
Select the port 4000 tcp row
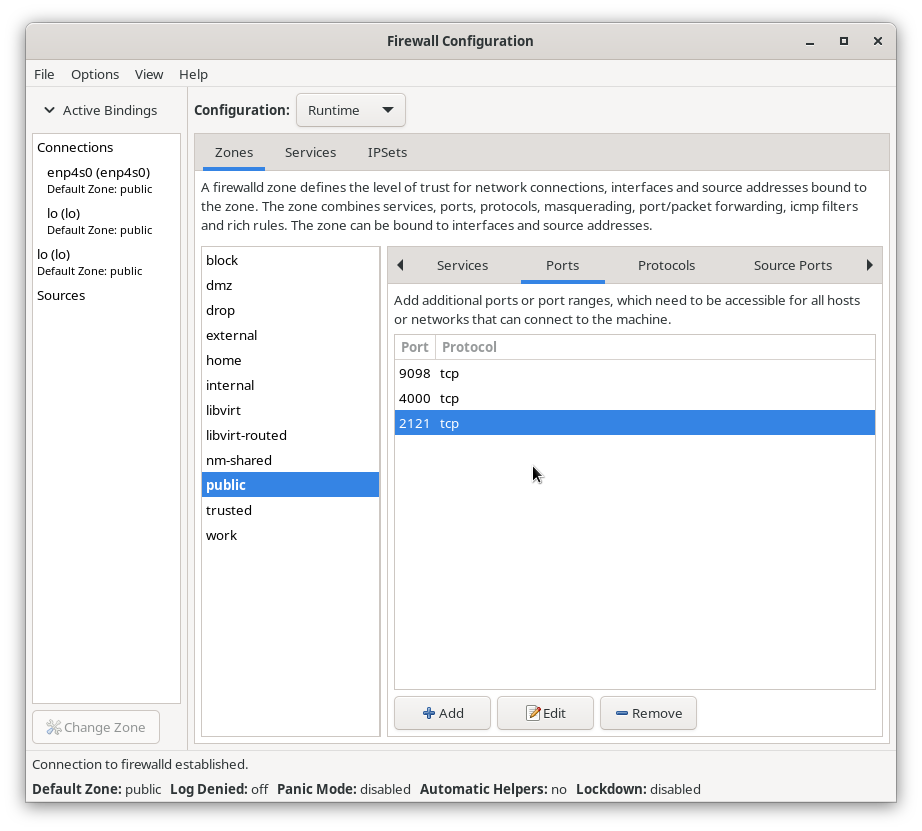coord(634,398)
